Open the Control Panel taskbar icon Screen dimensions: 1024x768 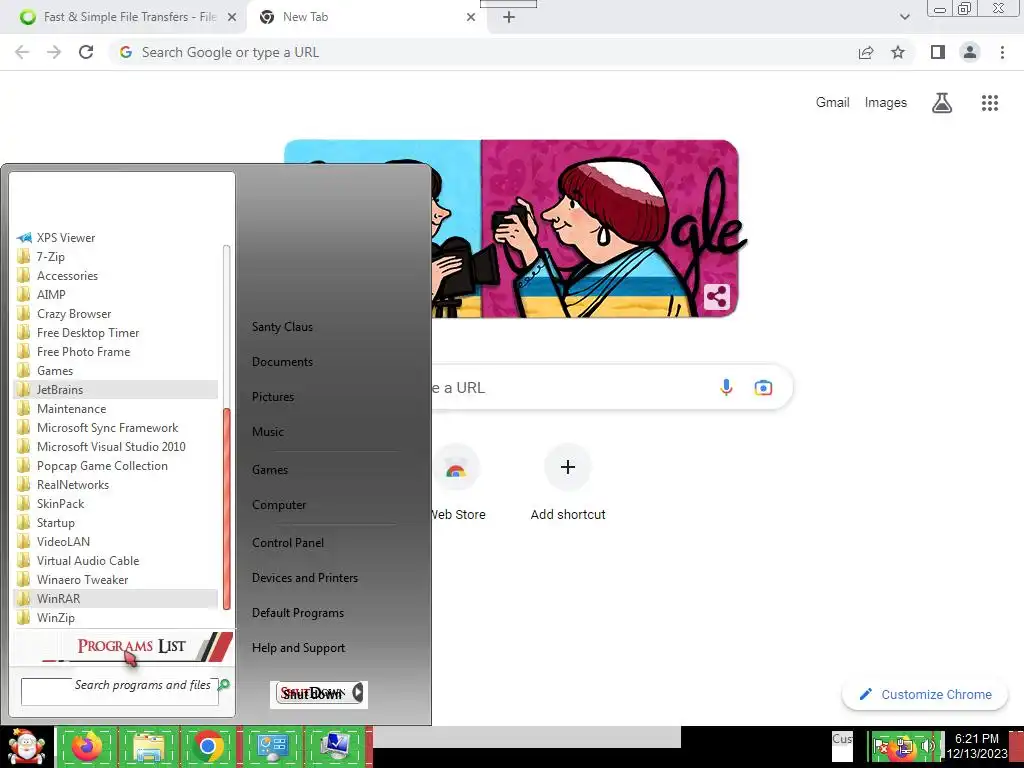pyautogui.click(x=272, y=746)
